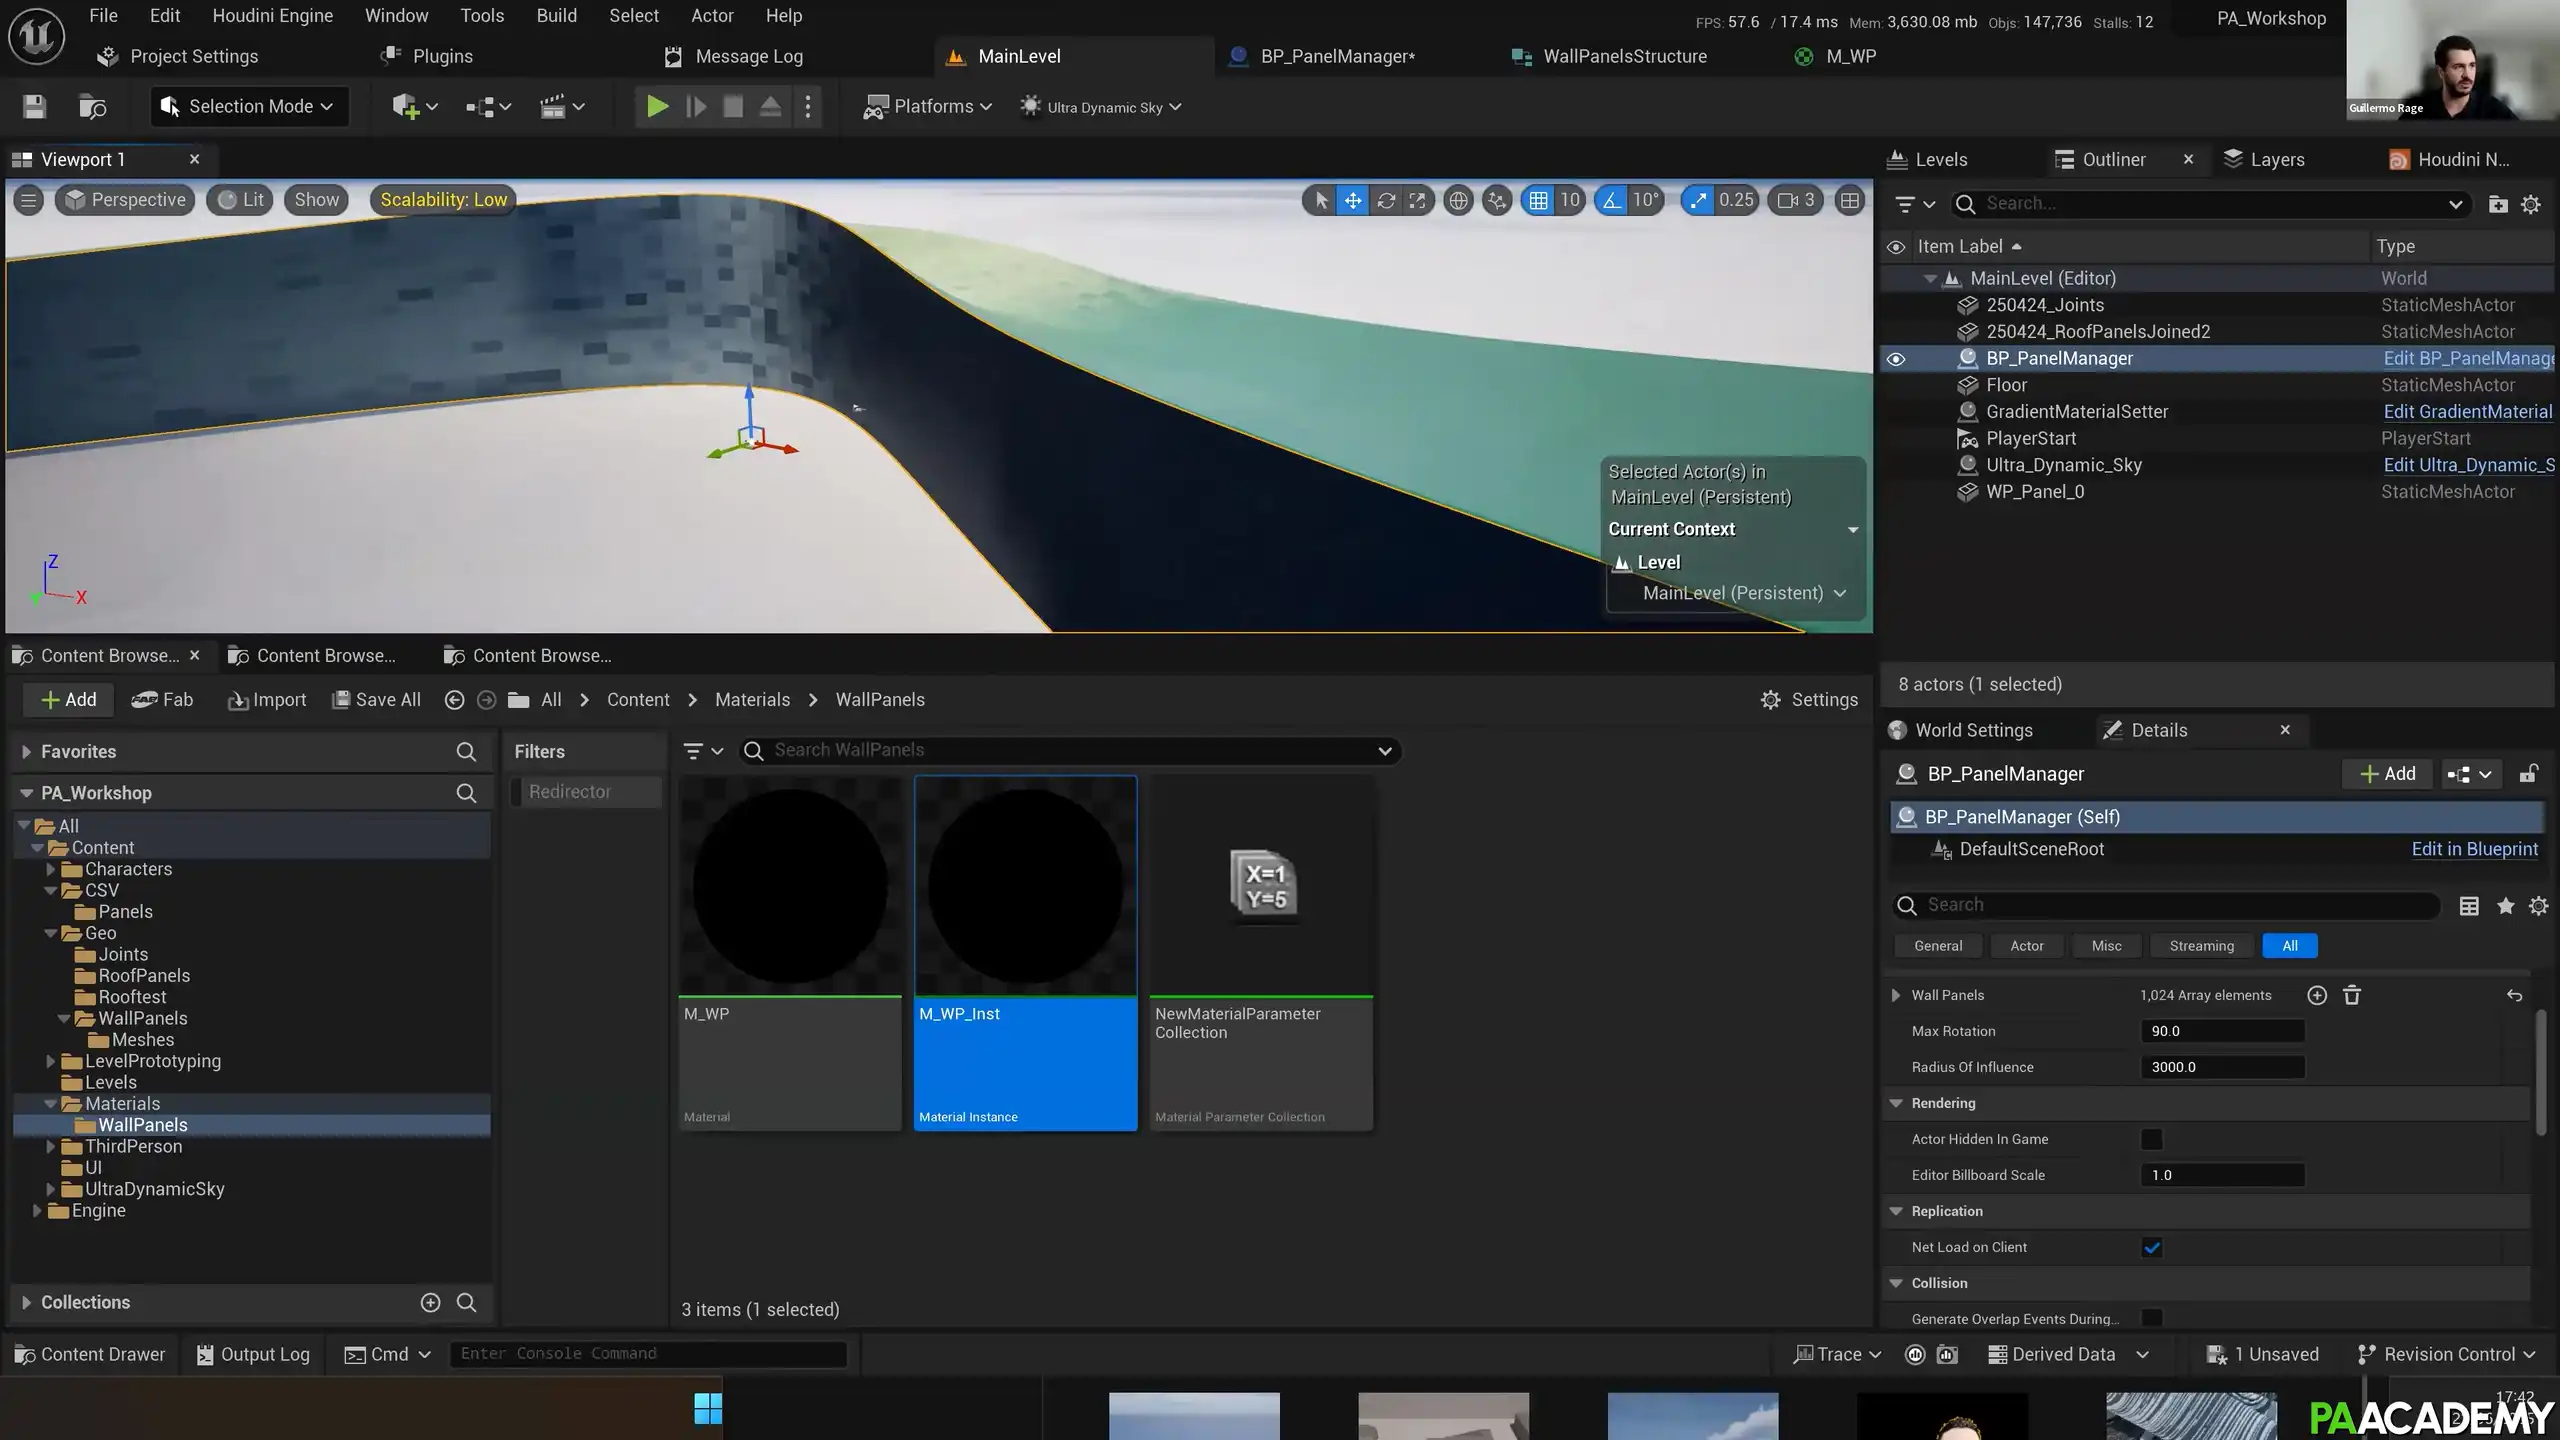
Task: Toggle scale snapping in viewport
Action: point(1698,200)
